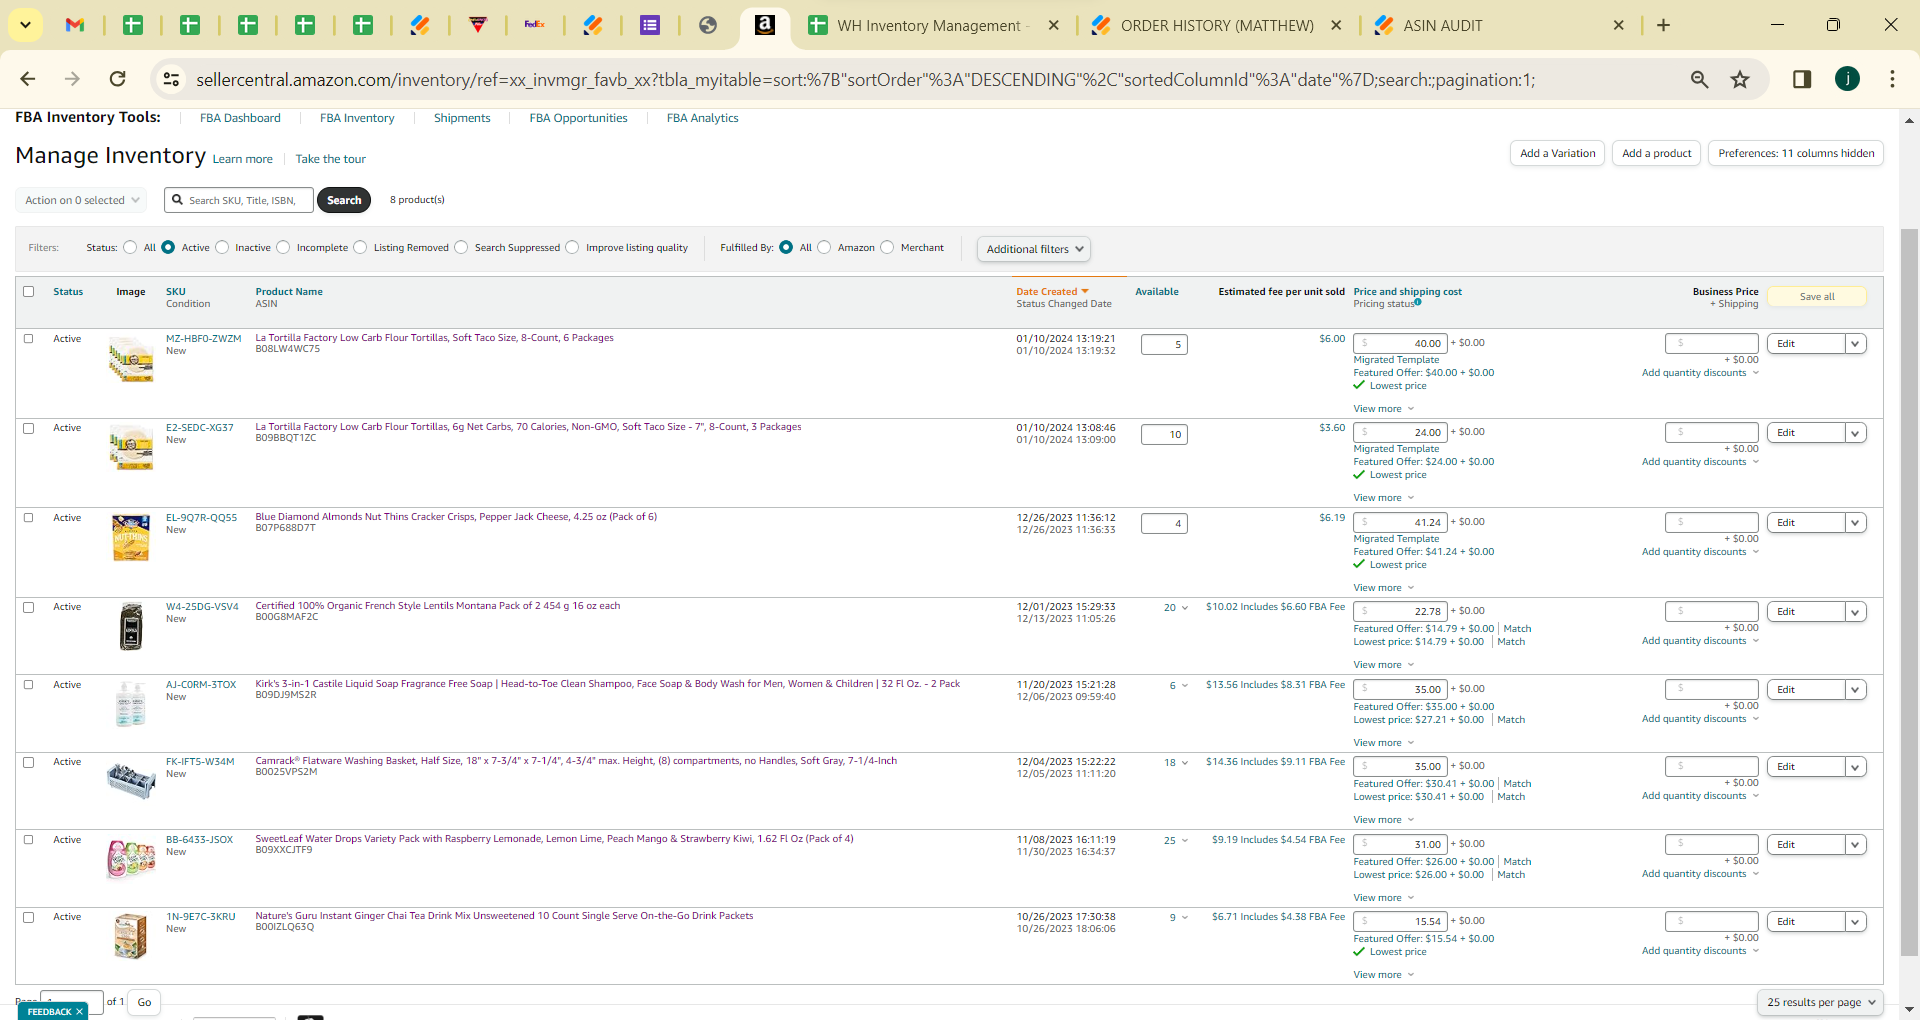Open the Learn more link
Image resolution: width=1920 pixels, height=1020 pixels.
click(242, 159)
